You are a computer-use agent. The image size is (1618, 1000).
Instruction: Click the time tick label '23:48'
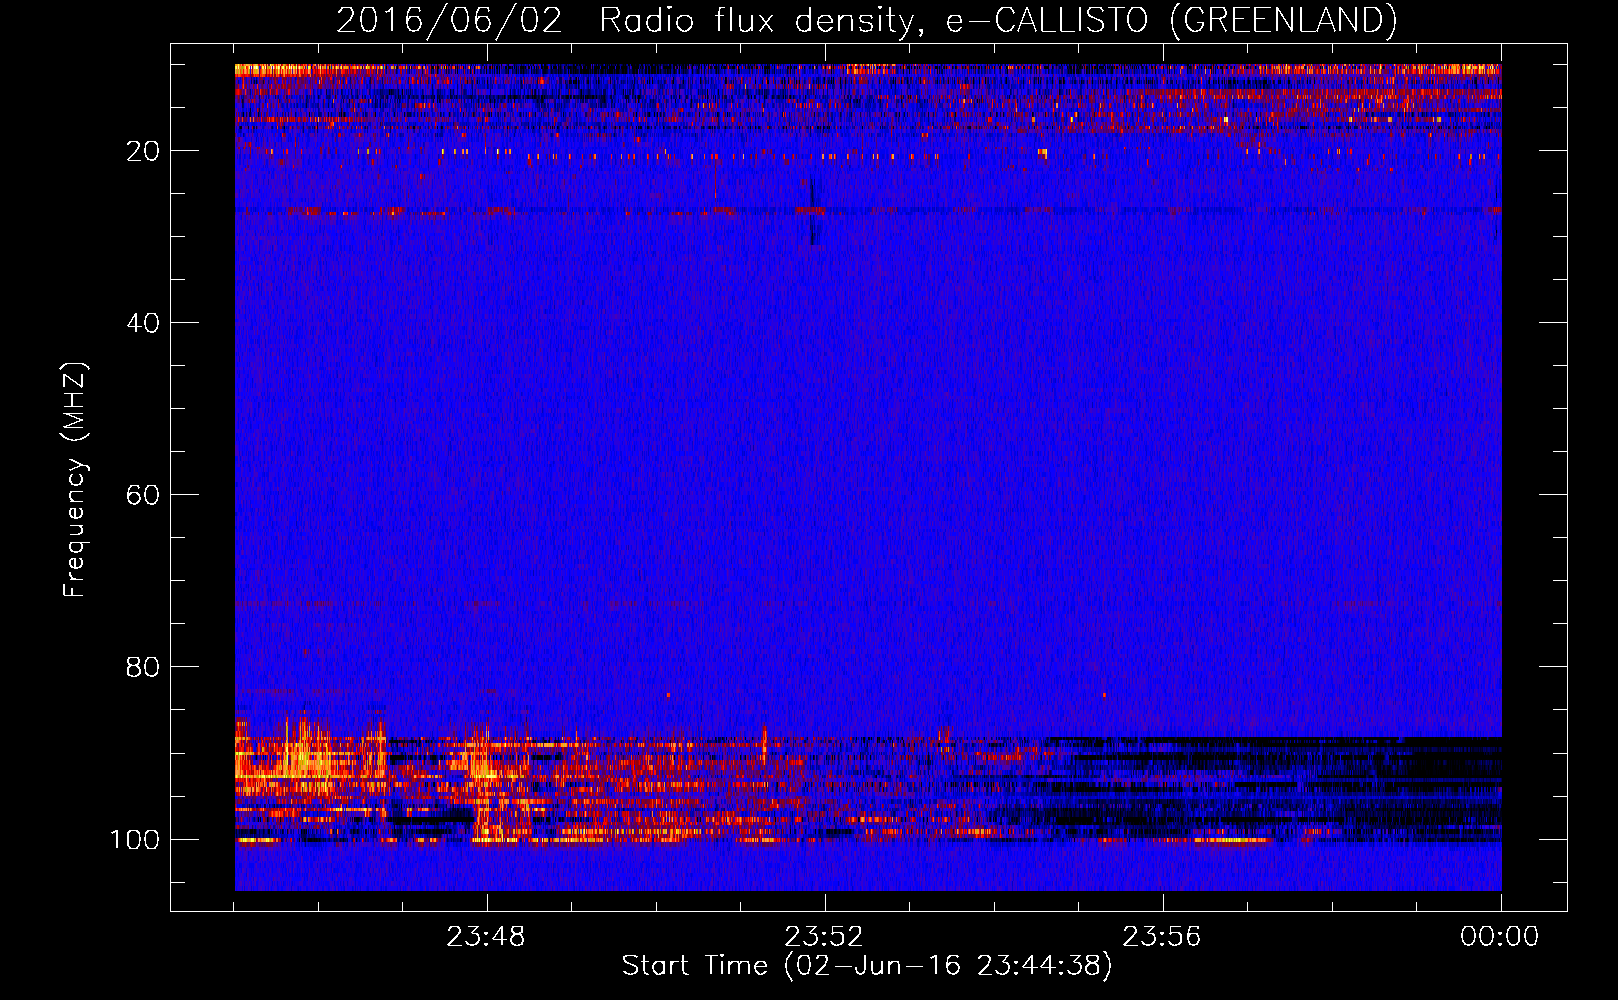tap(486, 937)
